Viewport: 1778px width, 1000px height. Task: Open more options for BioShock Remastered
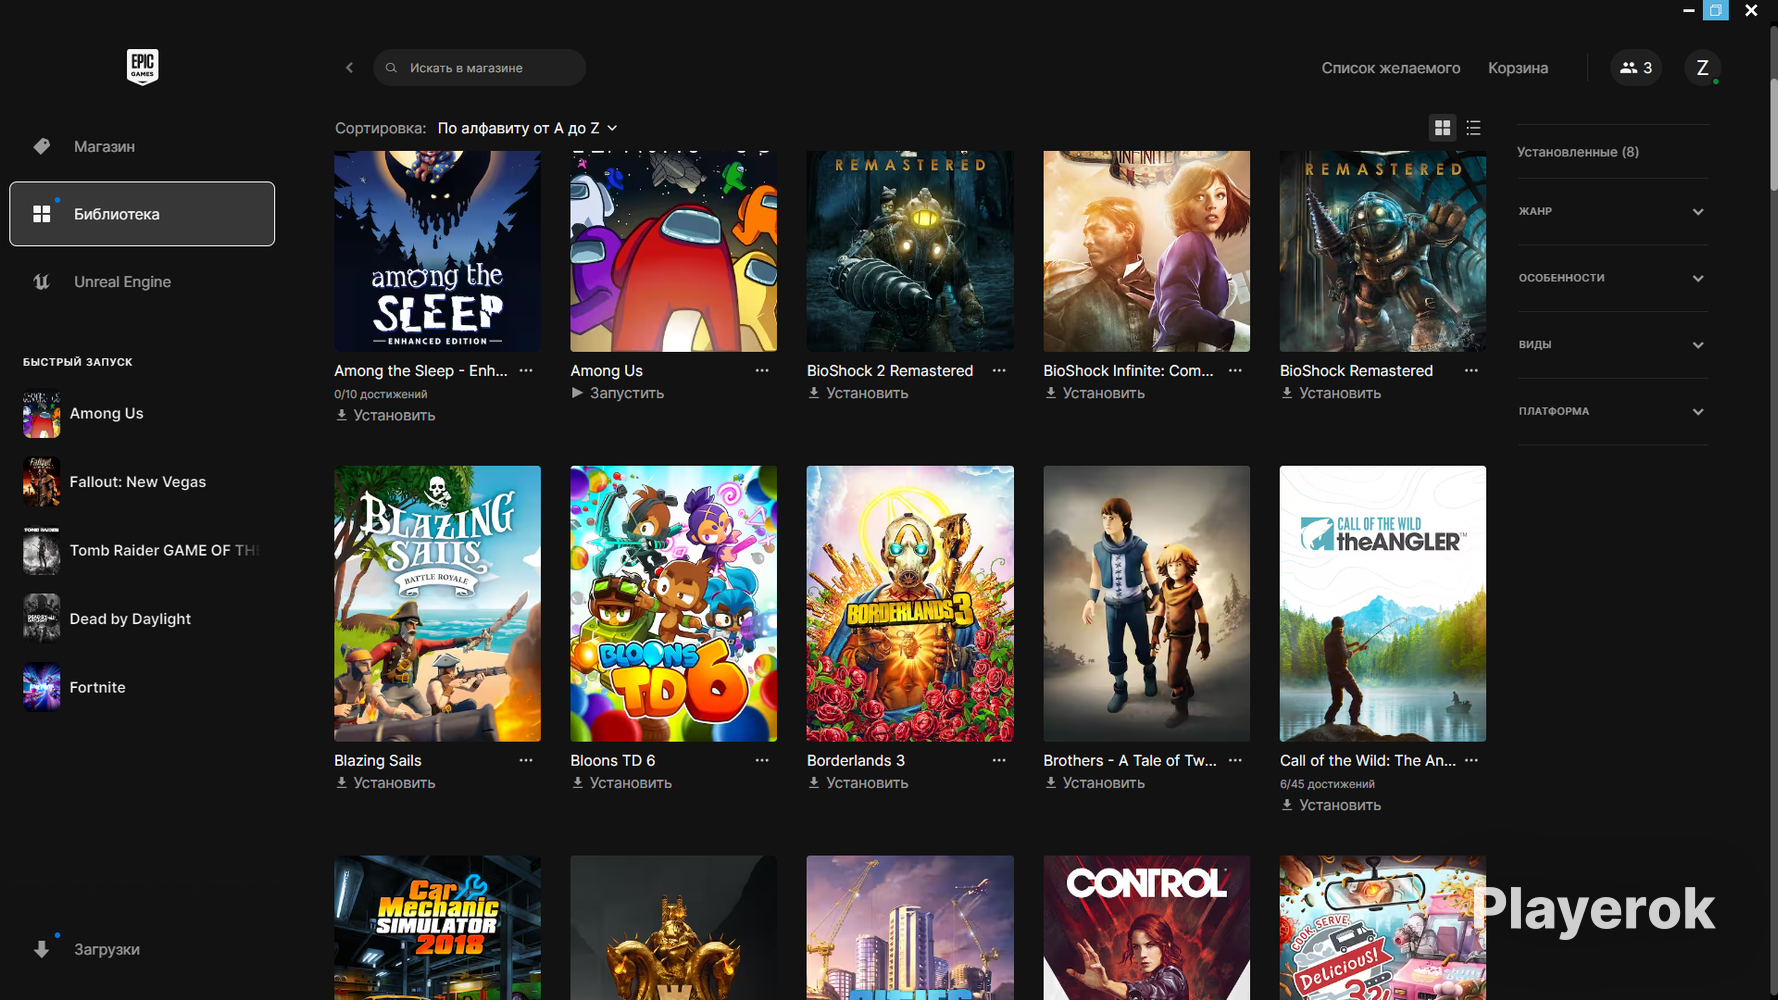coord(1471,371)
